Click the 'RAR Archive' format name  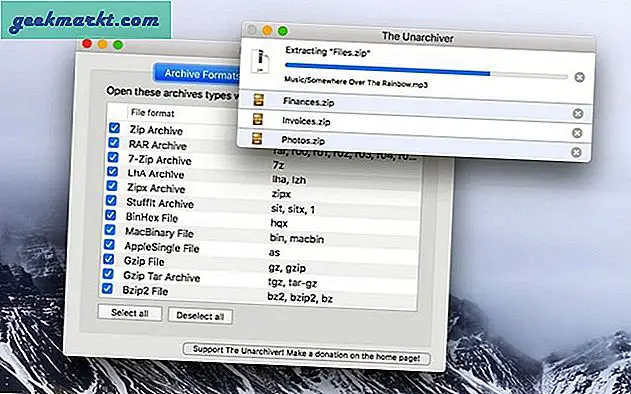tap(157, 145)
